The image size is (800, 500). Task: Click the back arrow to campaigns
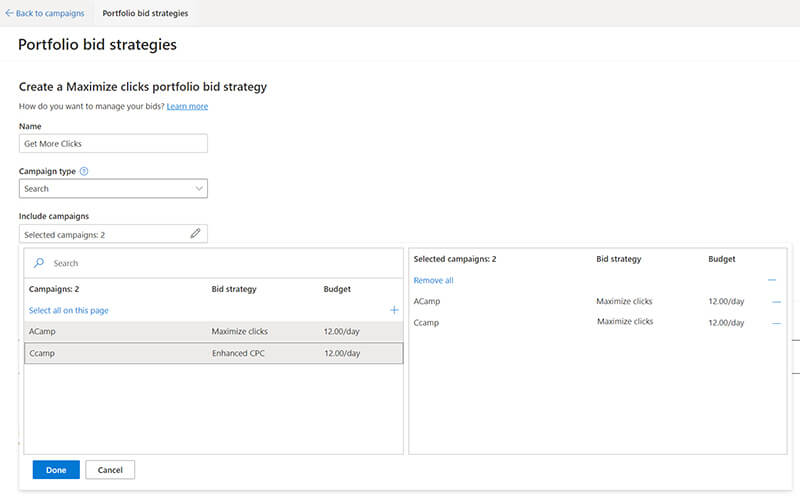[x=9, y=13]
